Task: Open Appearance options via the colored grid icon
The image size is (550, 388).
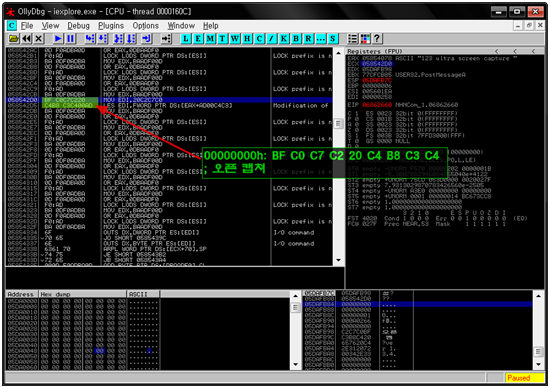Action: (365, 39)
